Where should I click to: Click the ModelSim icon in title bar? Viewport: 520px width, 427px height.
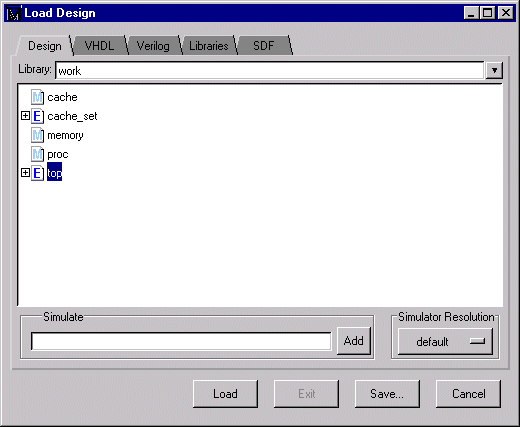tap(13, 13)
